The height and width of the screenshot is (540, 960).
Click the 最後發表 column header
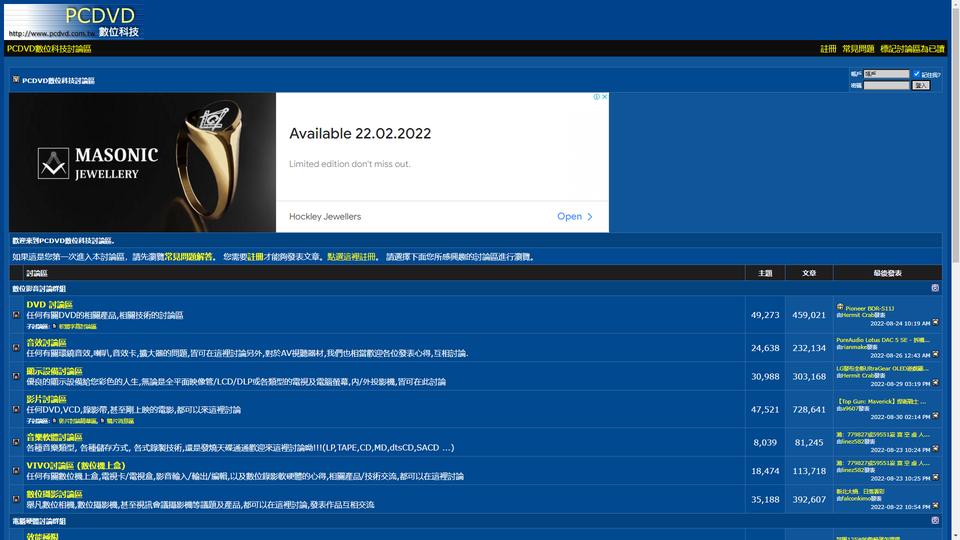click(x=888, y=273)
